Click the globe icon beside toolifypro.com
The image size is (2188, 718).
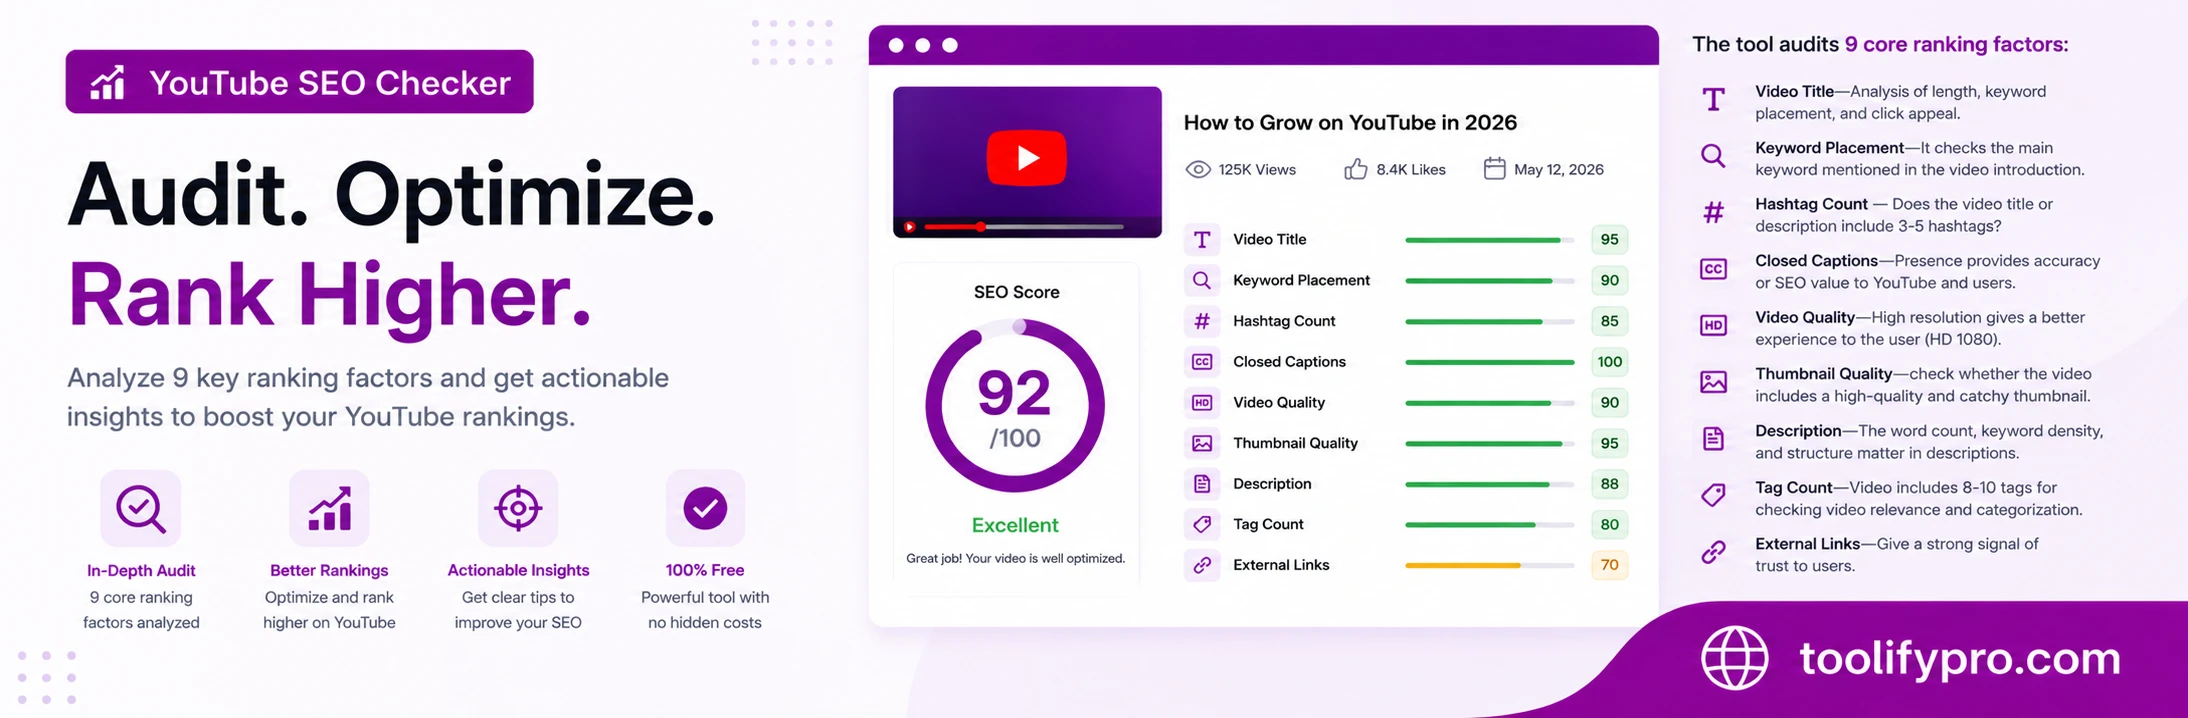[x=1735, y=658]
